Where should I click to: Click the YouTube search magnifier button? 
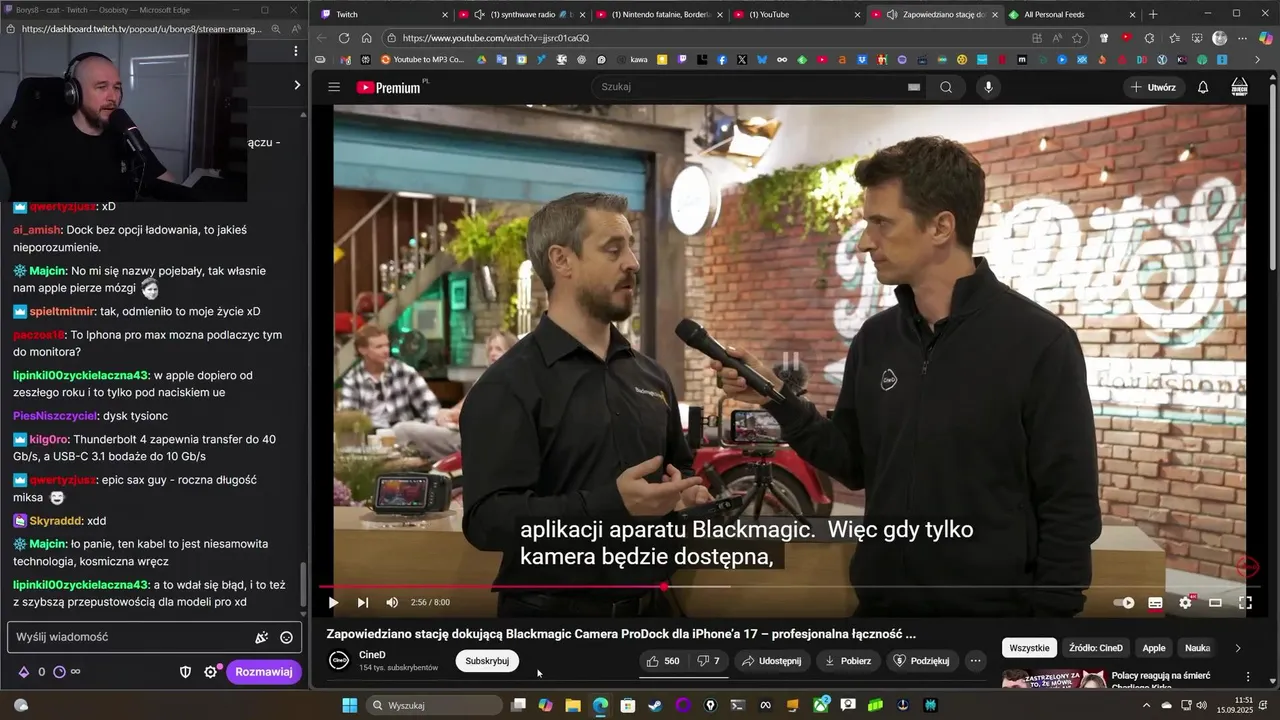click(945, 87)
